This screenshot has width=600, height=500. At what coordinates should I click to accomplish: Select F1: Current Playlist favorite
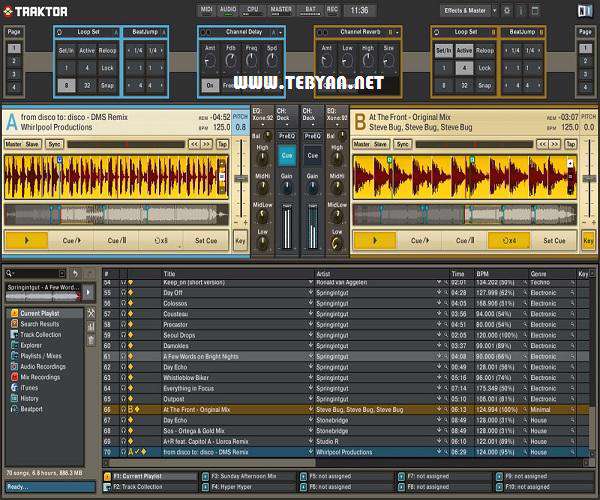pyautogui.click(x=151, y=476)
